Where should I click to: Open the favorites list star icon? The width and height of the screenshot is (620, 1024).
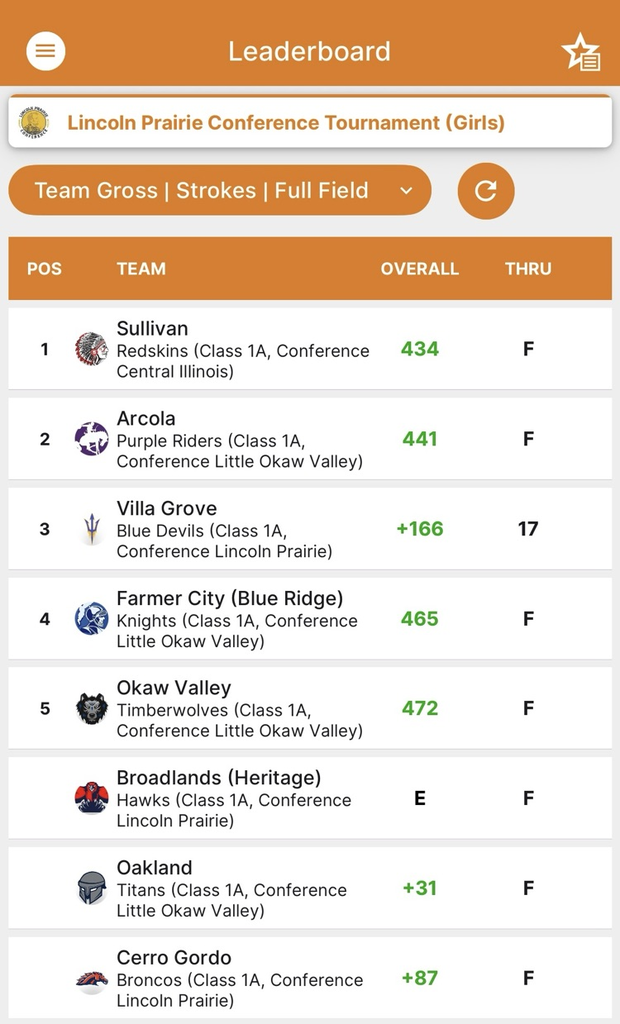581,52
